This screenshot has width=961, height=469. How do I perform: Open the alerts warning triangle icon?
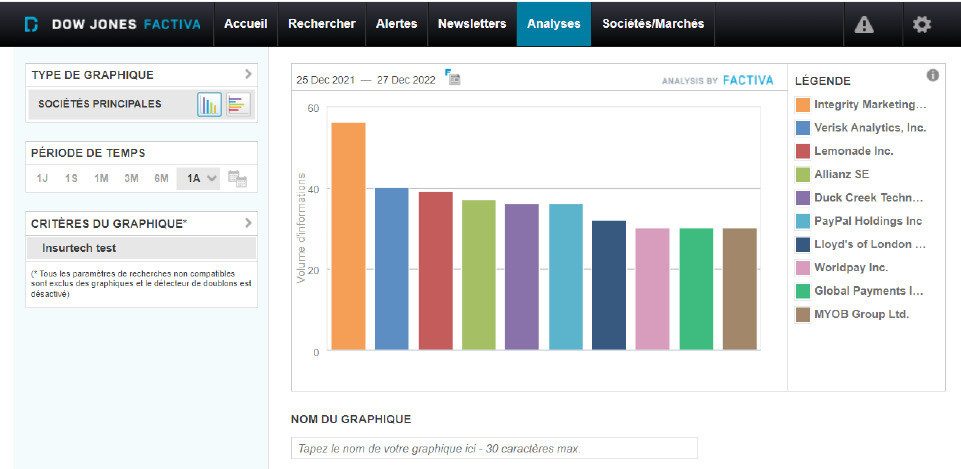point(864,24)
